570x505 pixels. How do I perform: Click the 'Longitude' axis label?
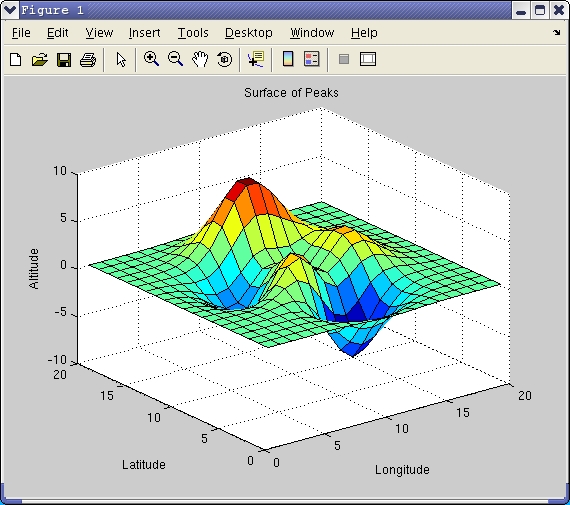(x=402, y=470)
